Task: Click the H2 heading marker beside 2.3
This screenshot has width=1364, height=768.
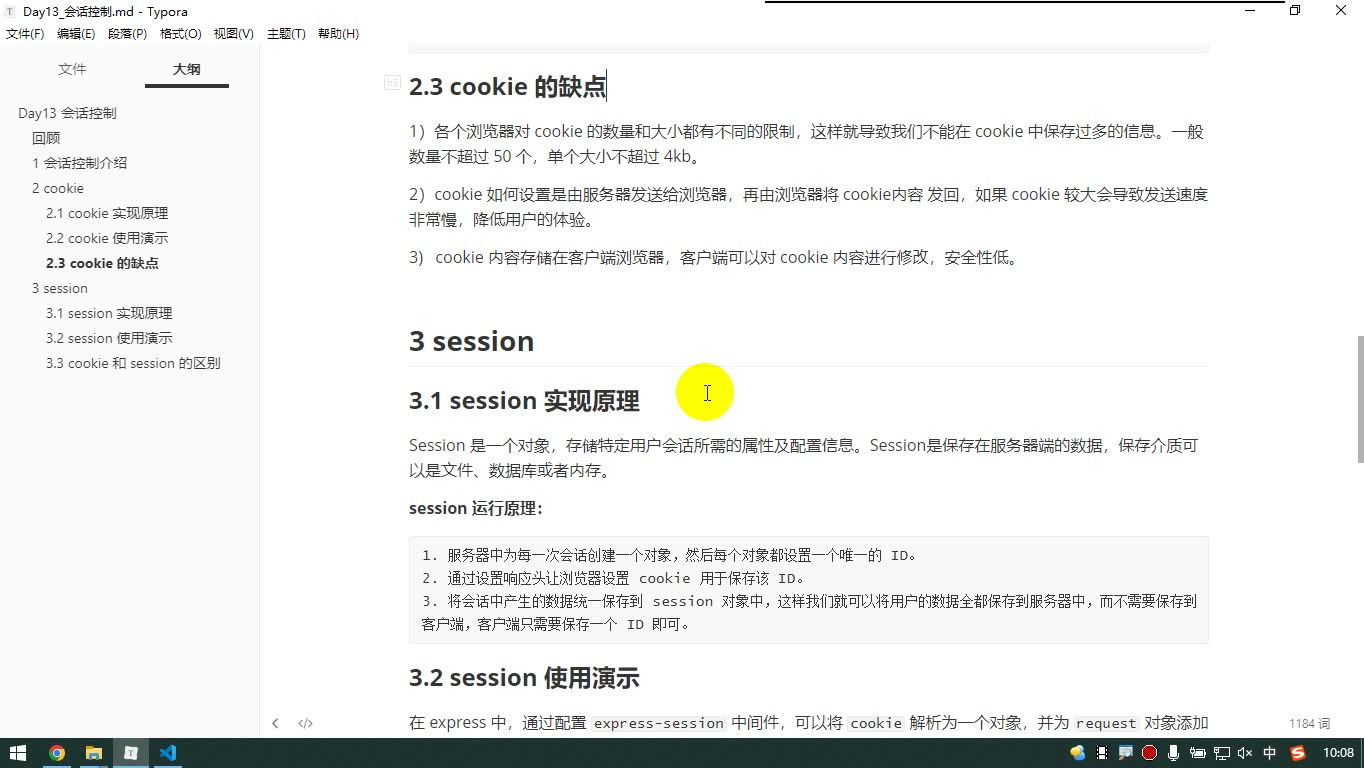Action: (392, 83)
